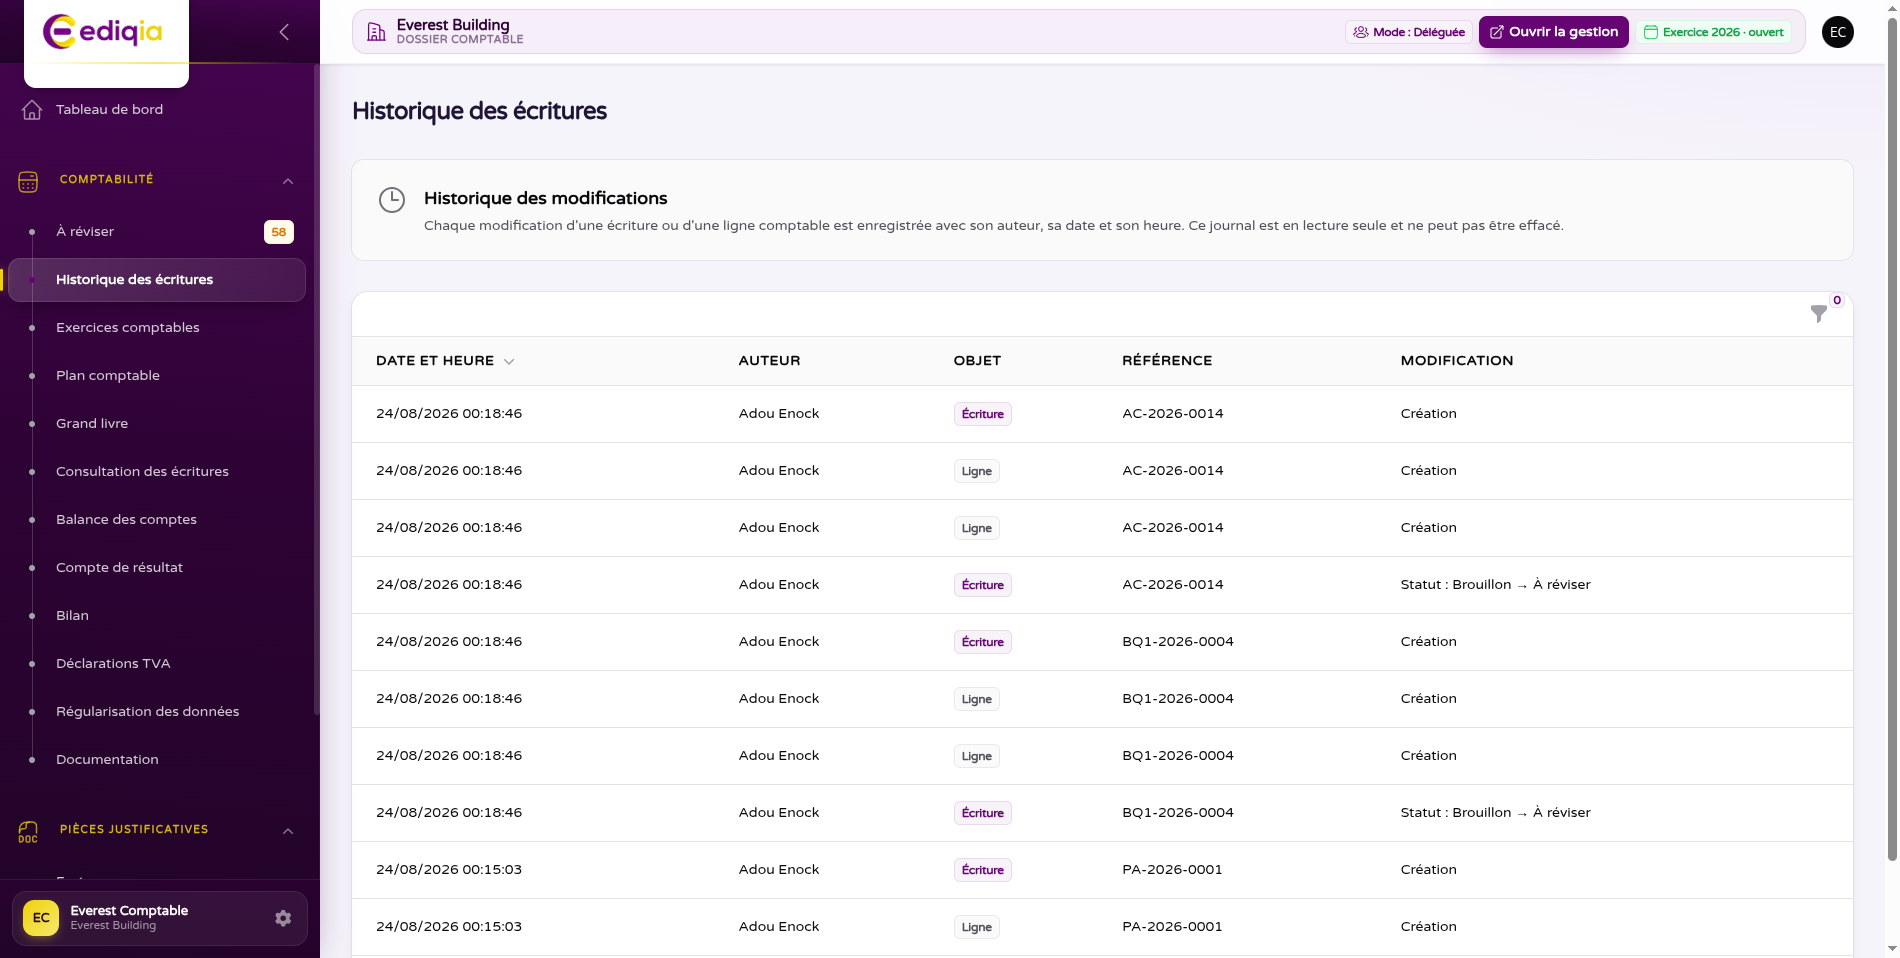Select Historique des écritures menu item
1900x958 pixels.
tap(157, 280)
